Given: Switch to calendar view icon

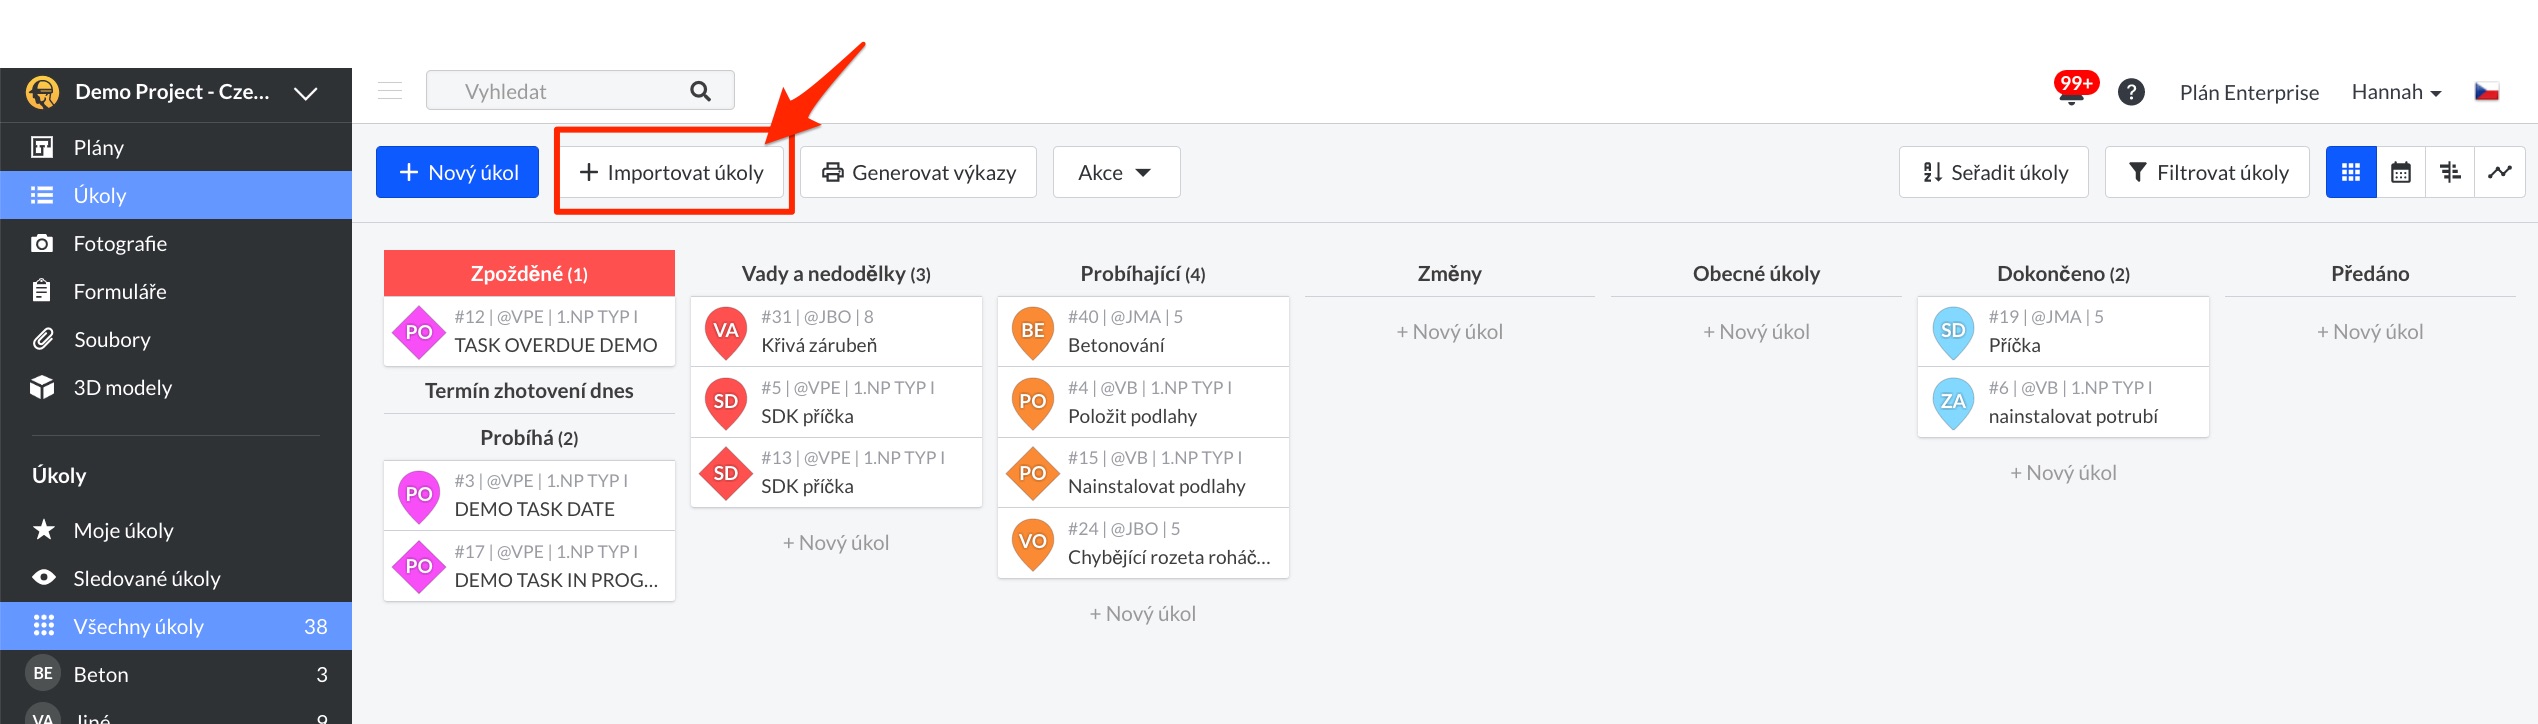Looking at the screenshot, I should (2401, 172).
